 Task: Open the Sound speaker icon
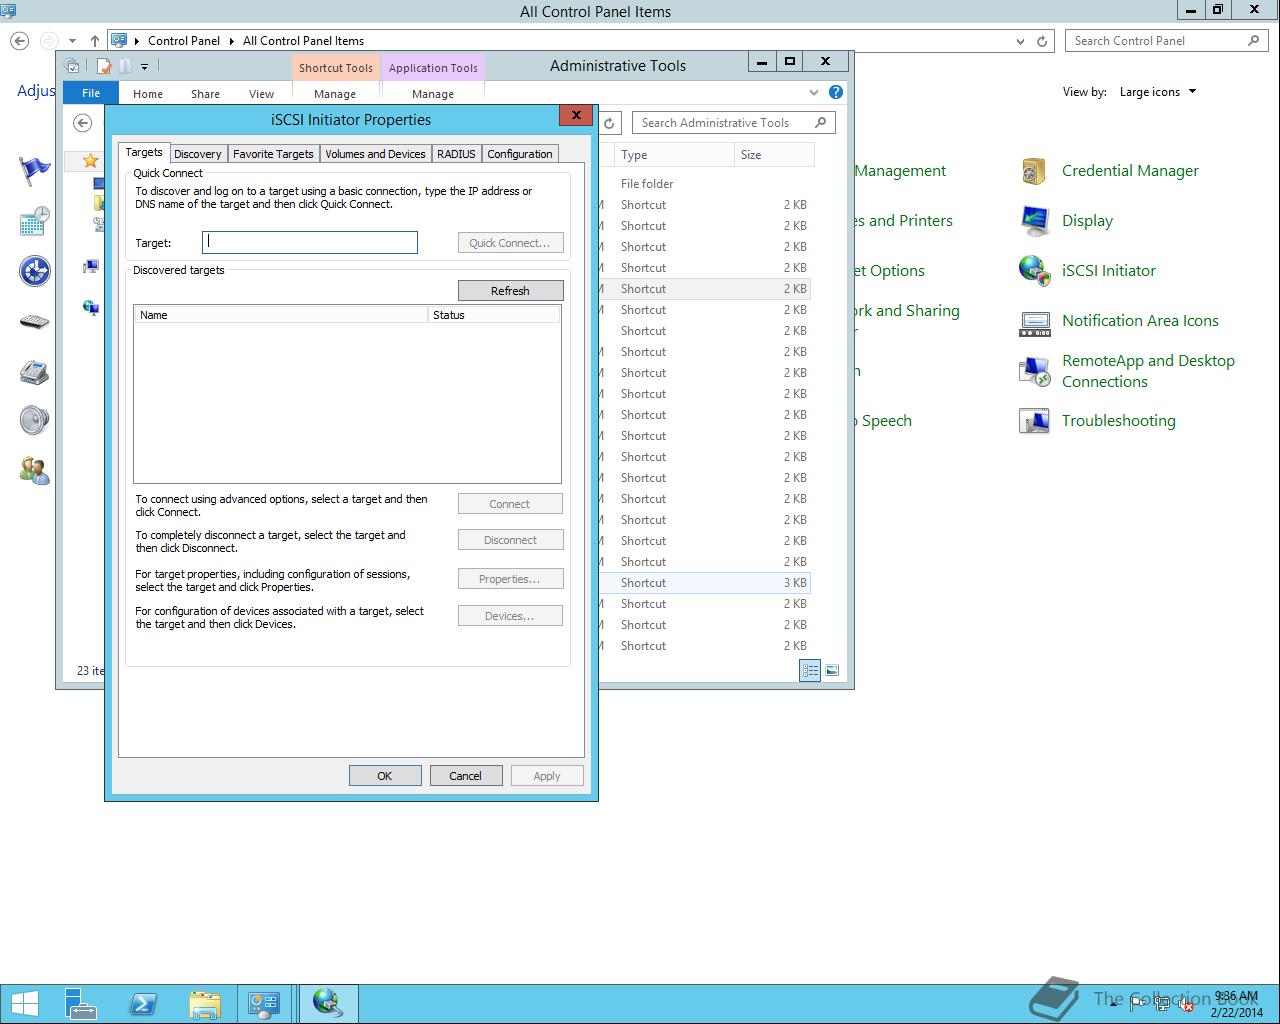click(x=34, y=421)
